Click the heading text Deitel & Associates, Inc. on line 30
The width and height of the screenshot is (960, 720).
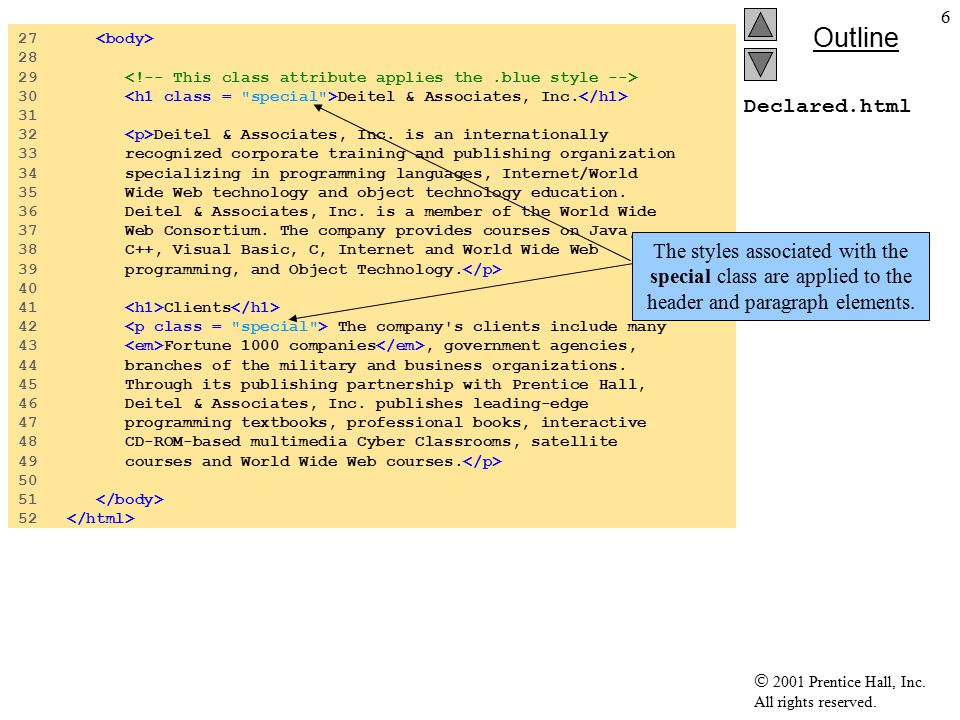458,97
